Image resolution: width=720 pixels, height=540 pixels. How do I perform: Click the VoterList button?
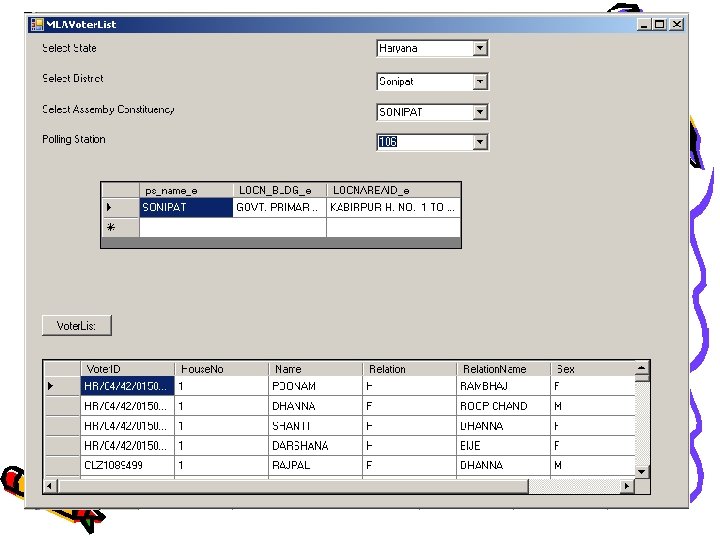coord(77,326)
